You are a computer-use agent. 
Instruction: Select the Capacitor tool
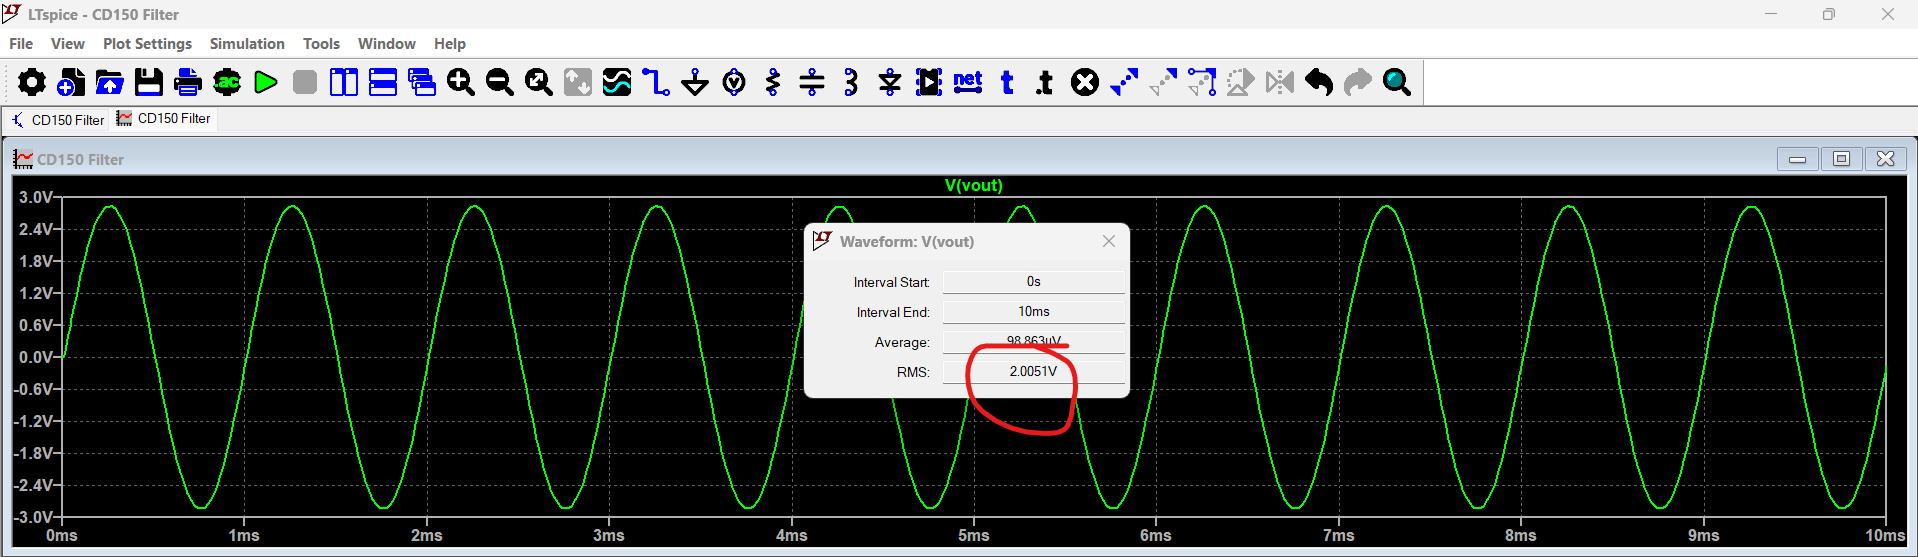click(x=812, y=82)
